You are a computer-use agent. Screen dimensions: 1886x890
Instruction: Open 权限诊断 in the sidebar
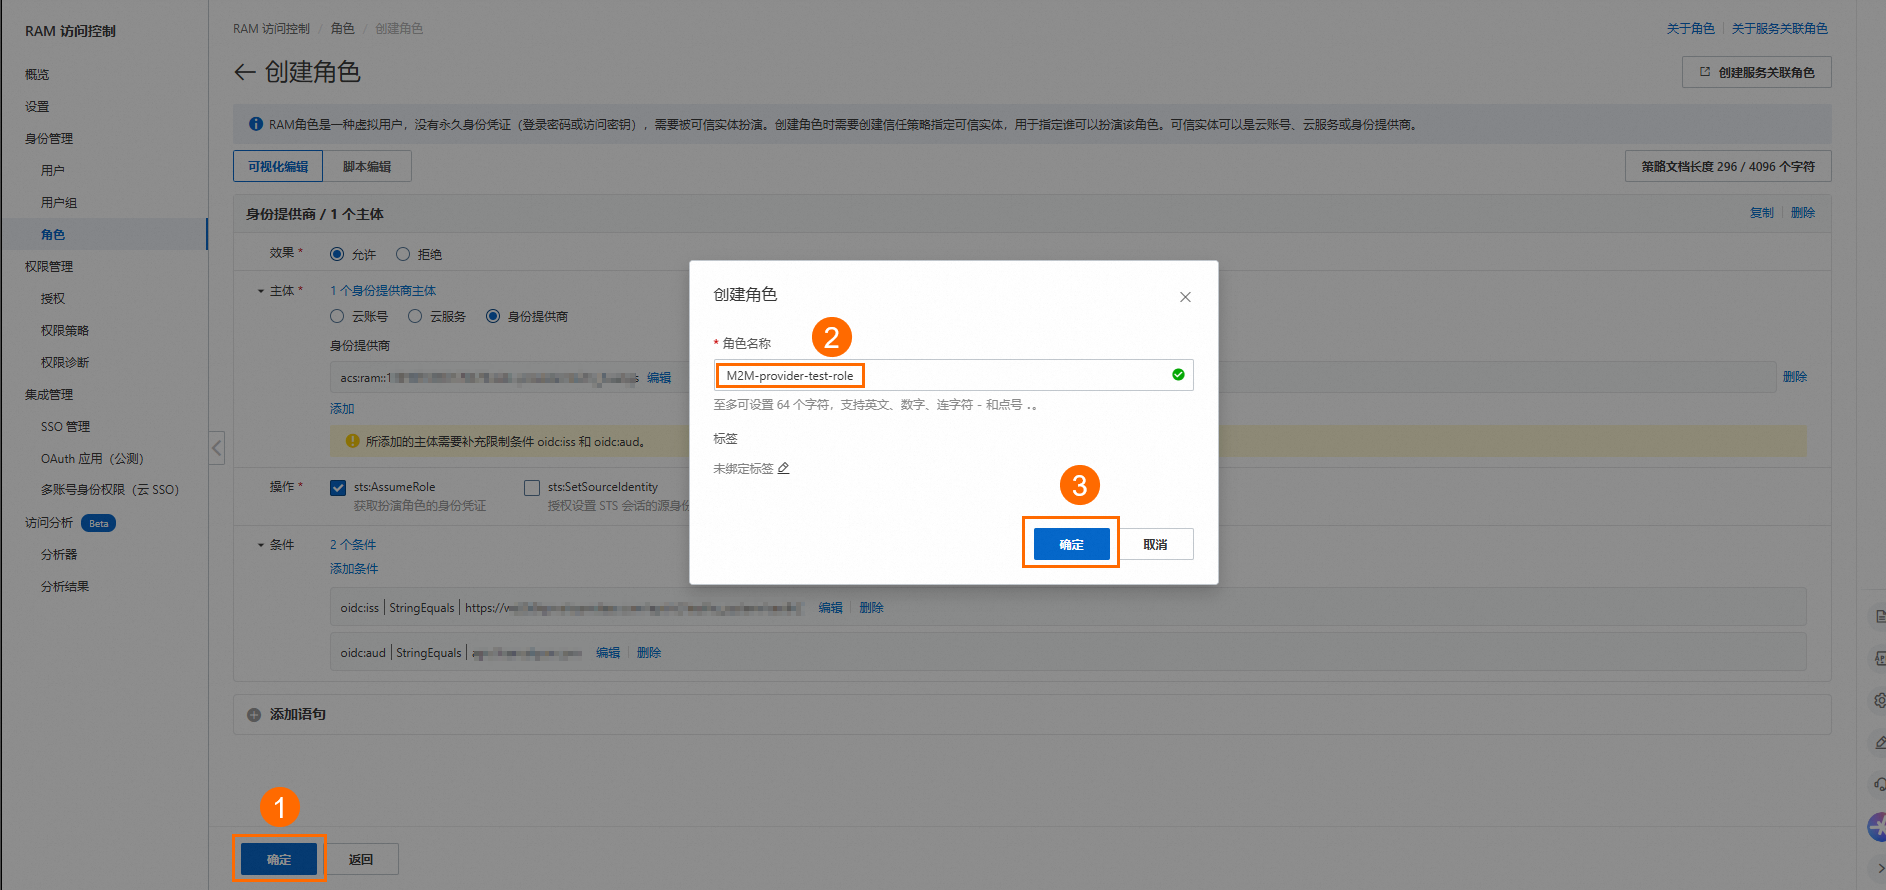[x=65, y=363]
